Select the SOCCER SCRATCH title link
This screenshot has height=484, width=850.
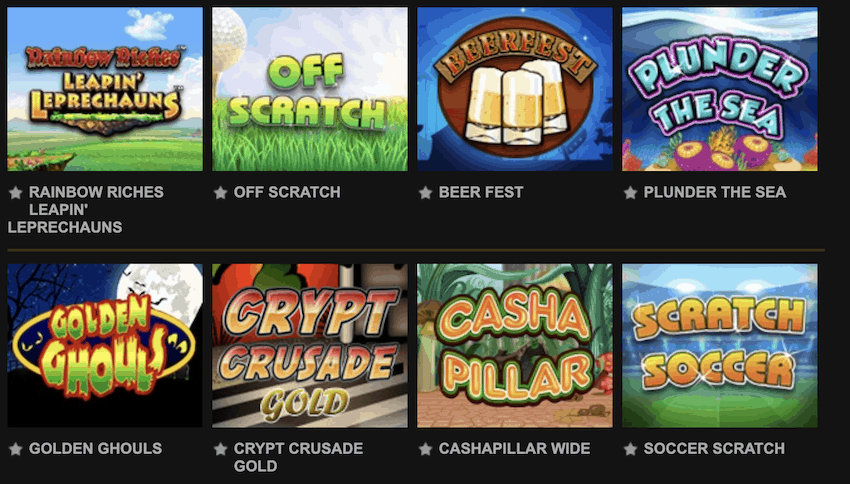coord(714,449)
